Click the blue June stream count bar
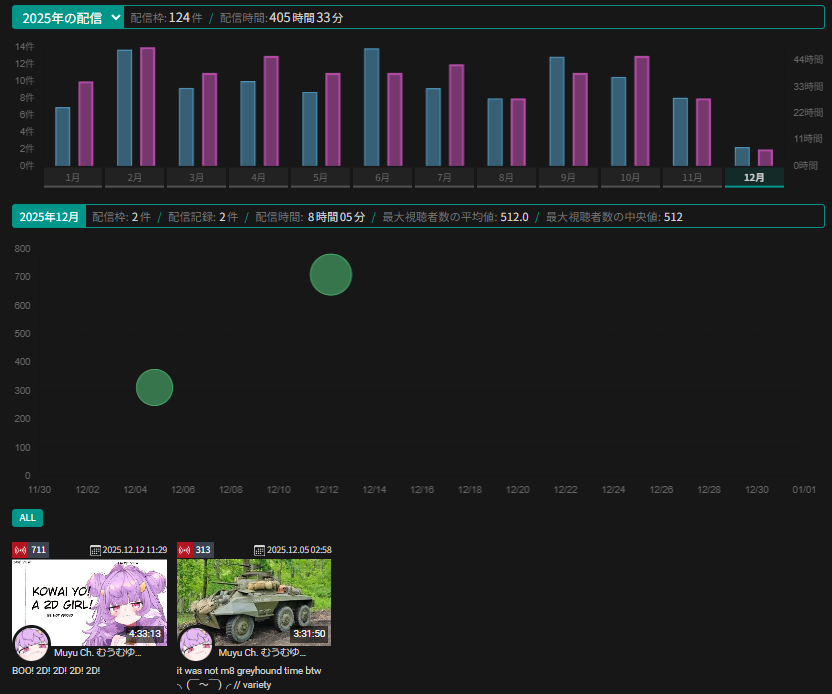 [371, 107]
